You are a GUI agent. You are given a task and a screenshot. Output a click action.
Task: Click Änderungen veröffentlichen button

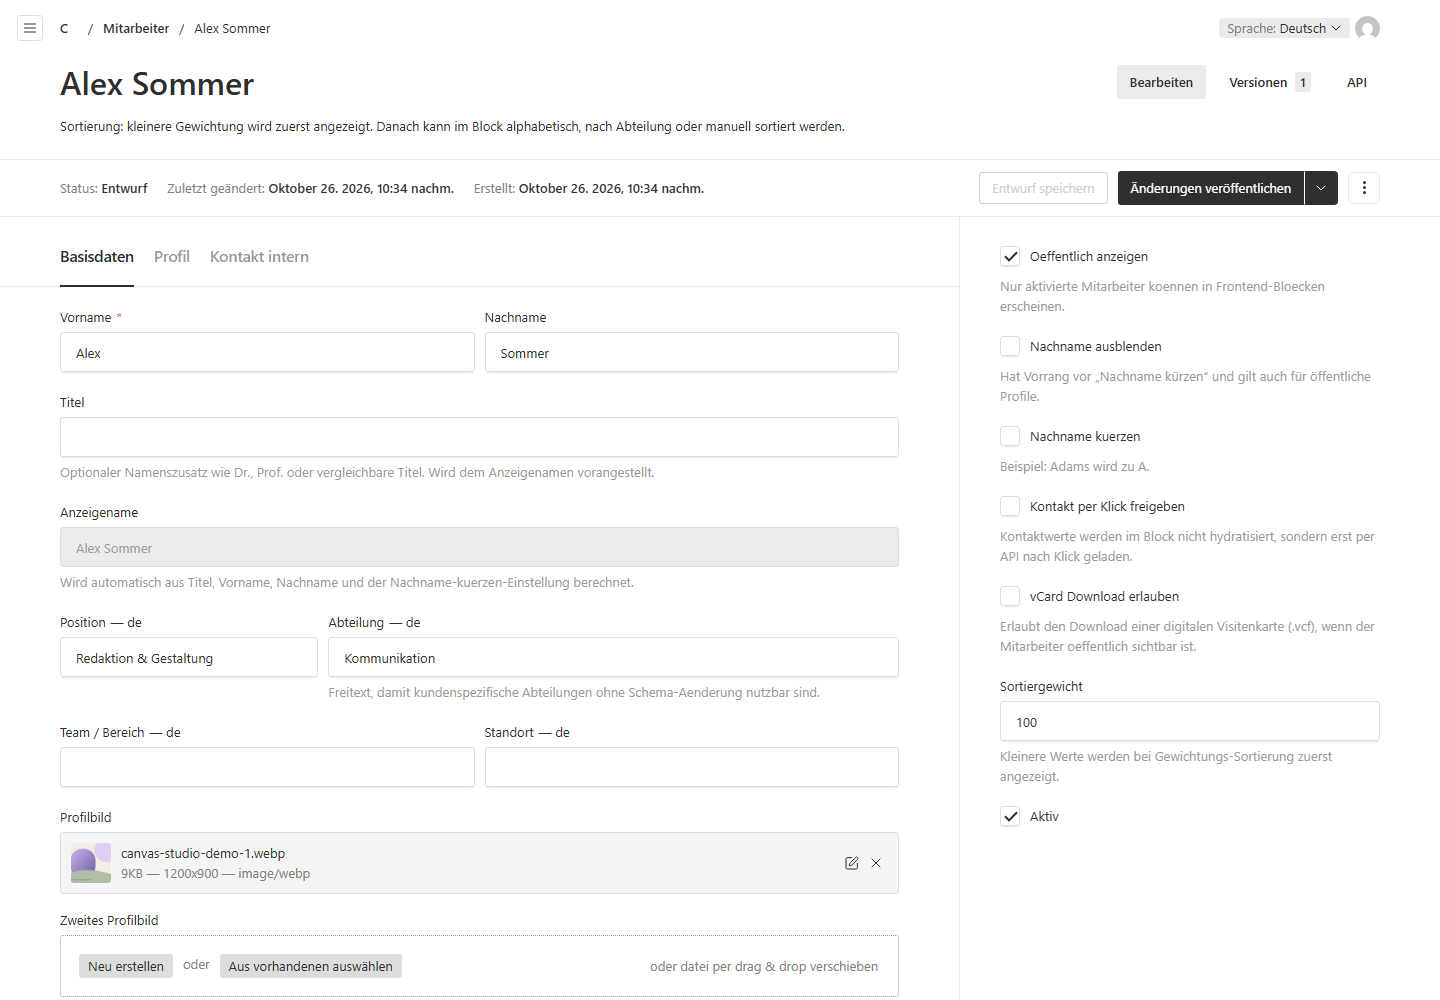(x=1211, y=188)
